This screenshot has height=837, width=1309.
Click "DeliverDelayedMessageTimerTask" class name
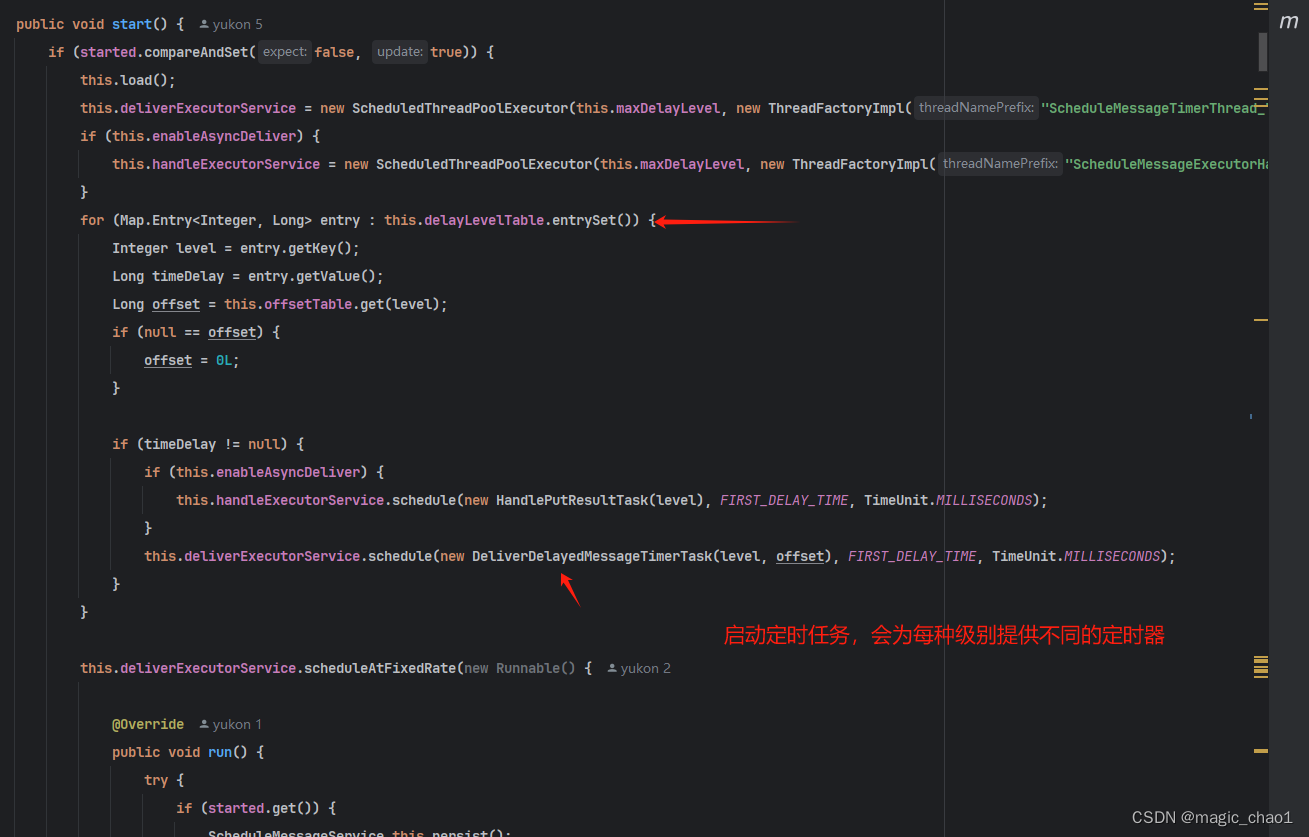[592, 556]
